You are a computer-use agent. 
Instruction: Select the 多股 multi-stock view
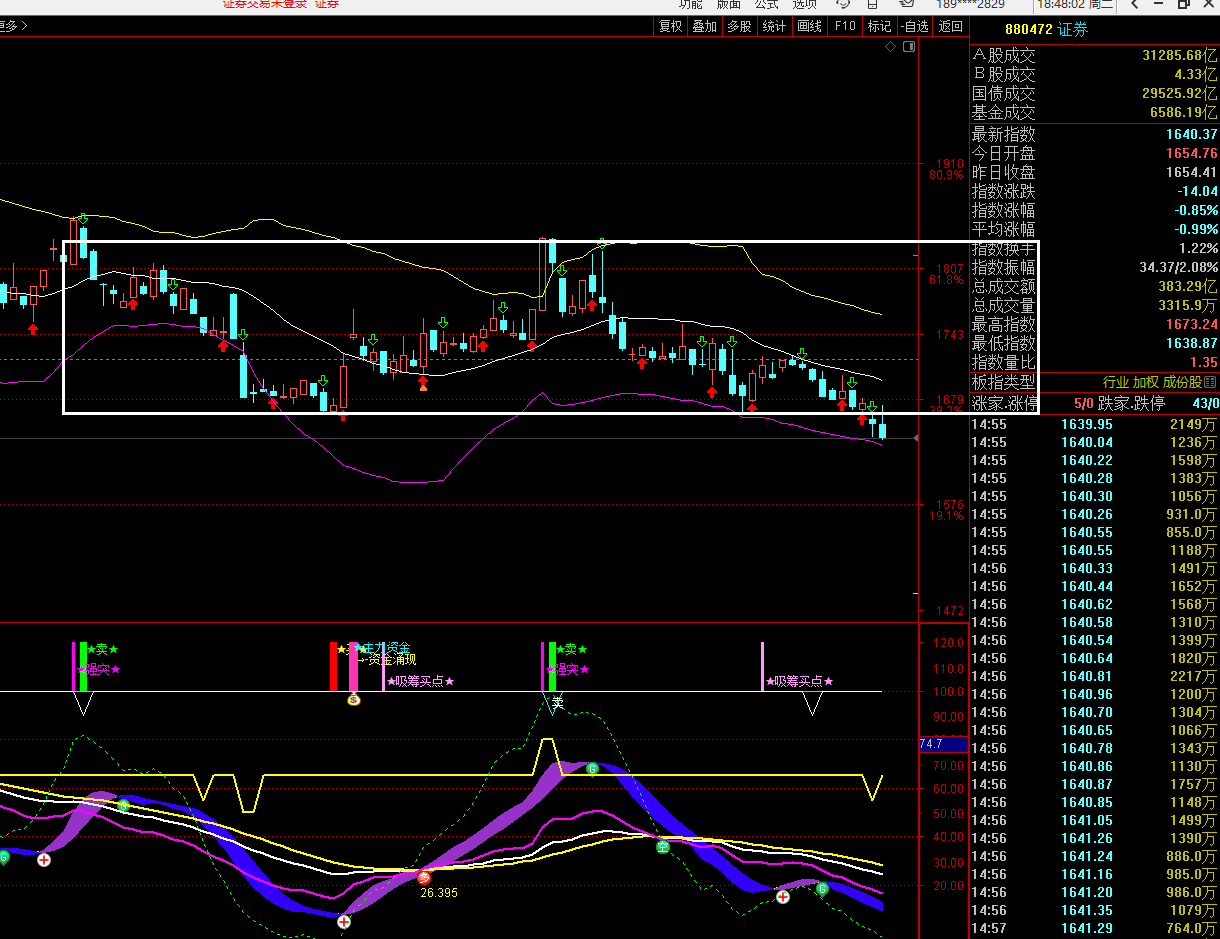click(x=740, y=26)
